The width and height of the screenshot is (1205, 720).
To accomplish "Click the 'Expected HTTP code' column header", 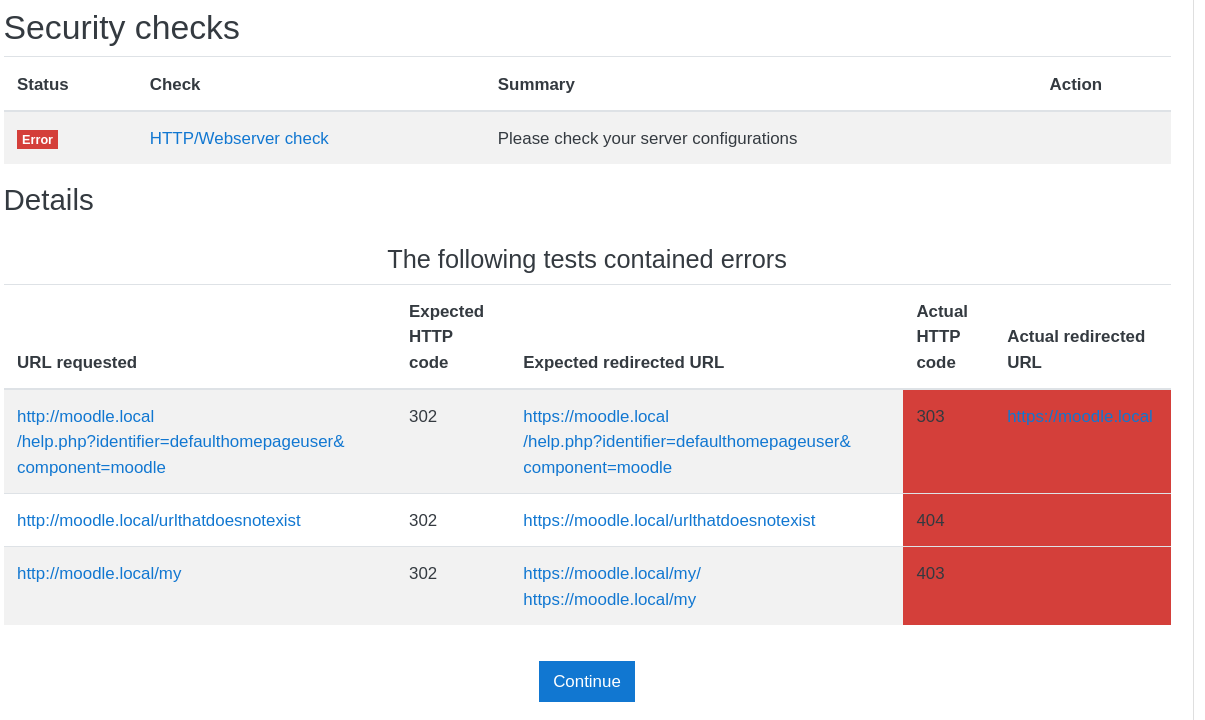I will pos(446,336).
